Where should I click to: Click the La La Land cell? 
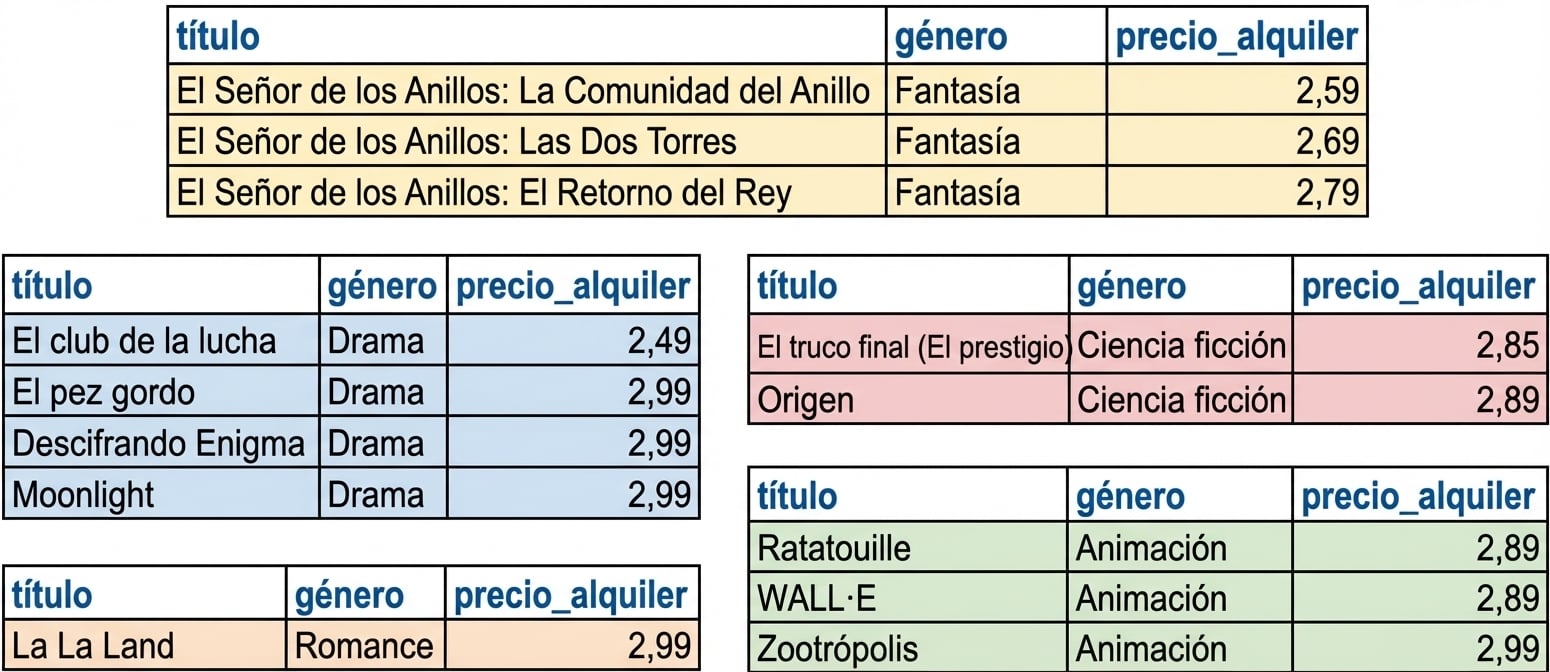pyautogui.click(x=145, y=645)
